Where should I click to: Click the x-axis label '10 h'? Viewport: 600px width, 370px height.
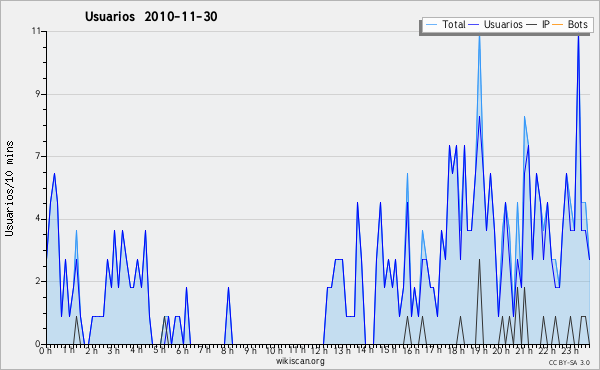coord(274,350)
